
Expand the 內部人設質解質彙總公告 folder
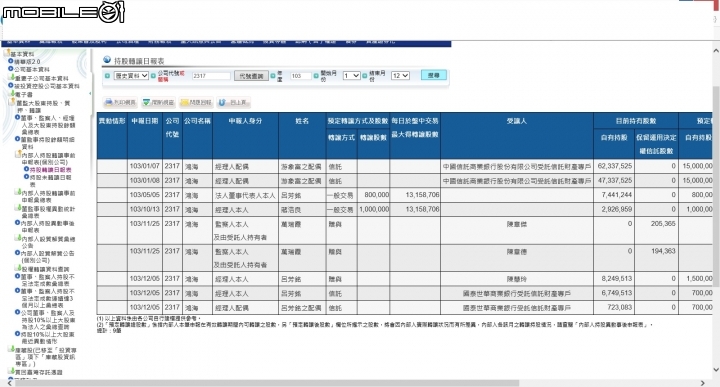tap(18, 238)
